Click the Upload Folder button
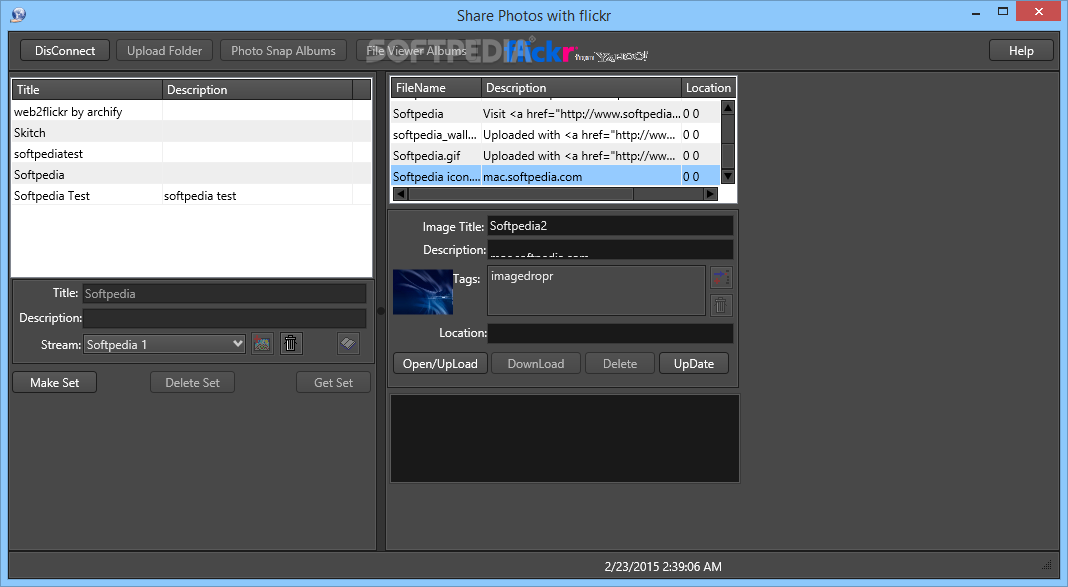 164,50
